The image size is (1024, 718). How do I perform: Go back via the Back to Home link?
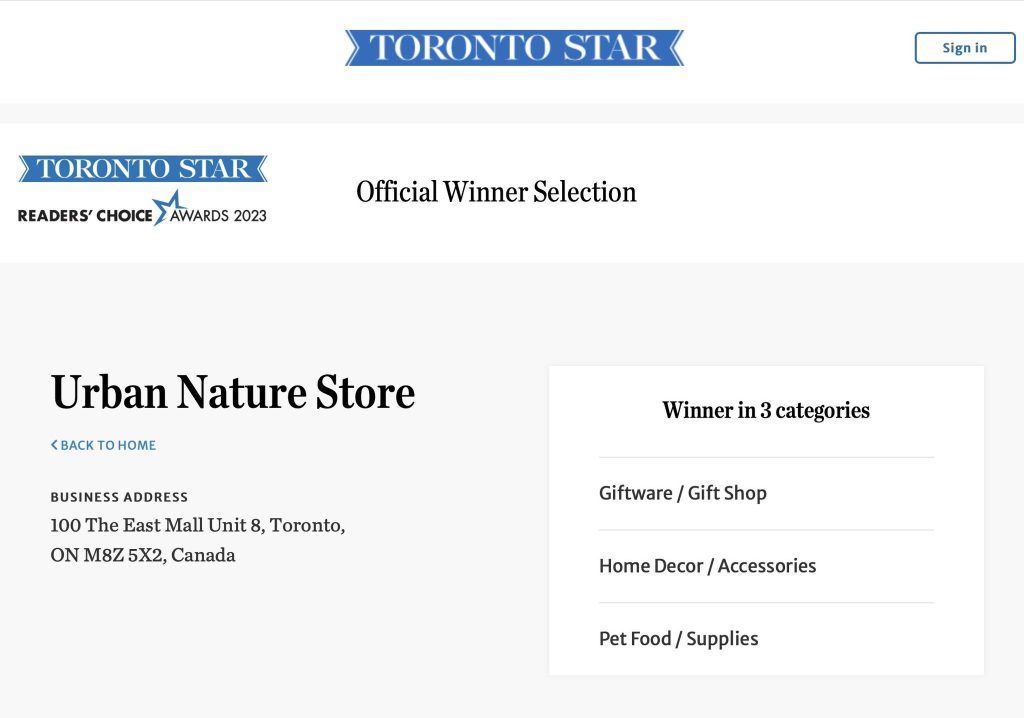(x=103, y=445)
